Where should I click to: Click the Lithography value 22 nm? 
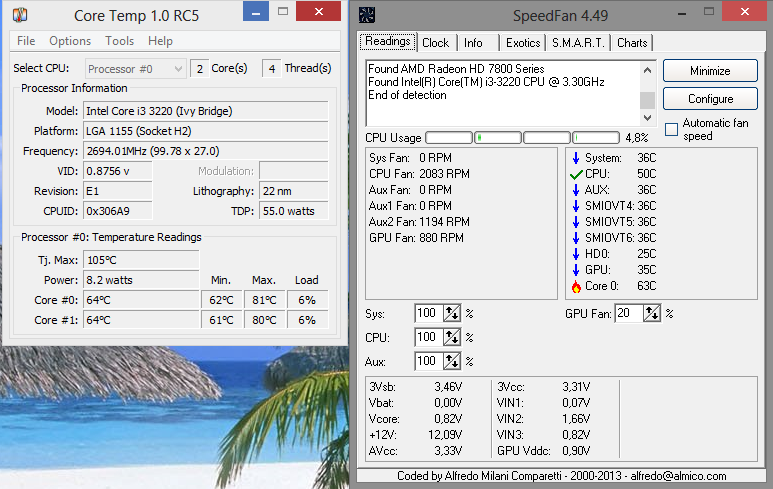click(x=294, y=191)
